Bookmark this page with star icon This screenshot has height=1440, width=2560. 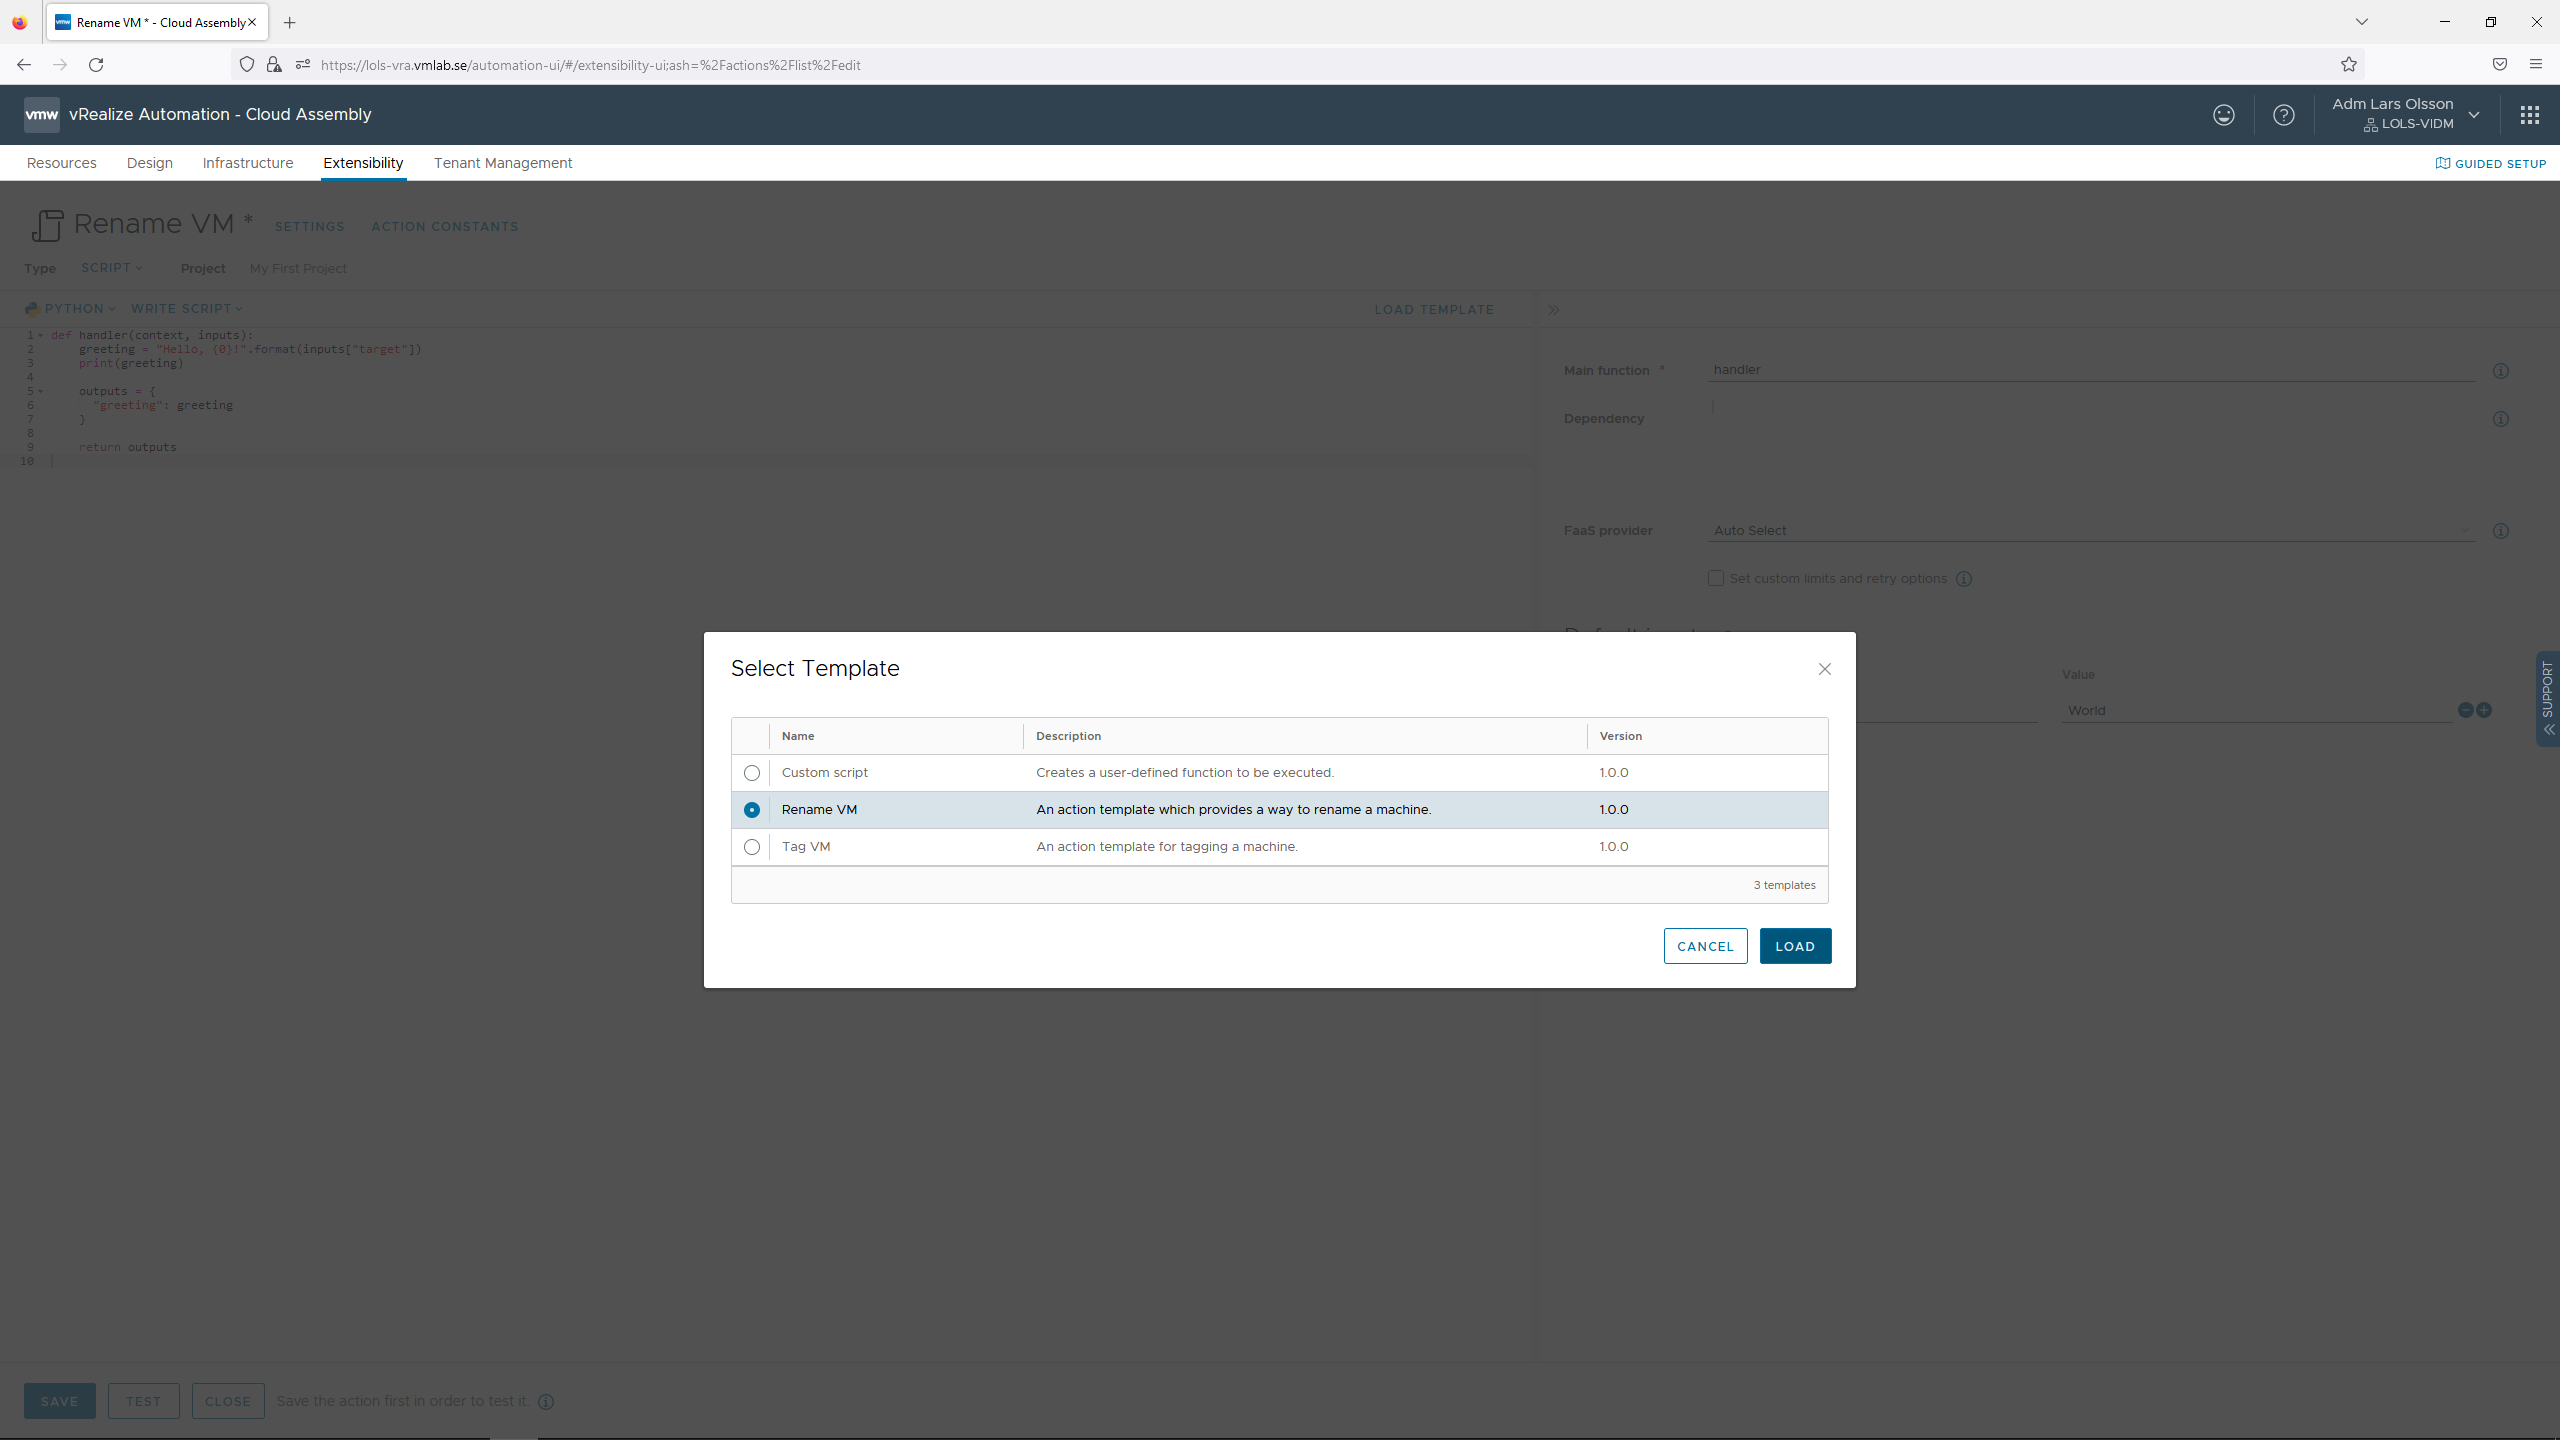(2349, 65)
